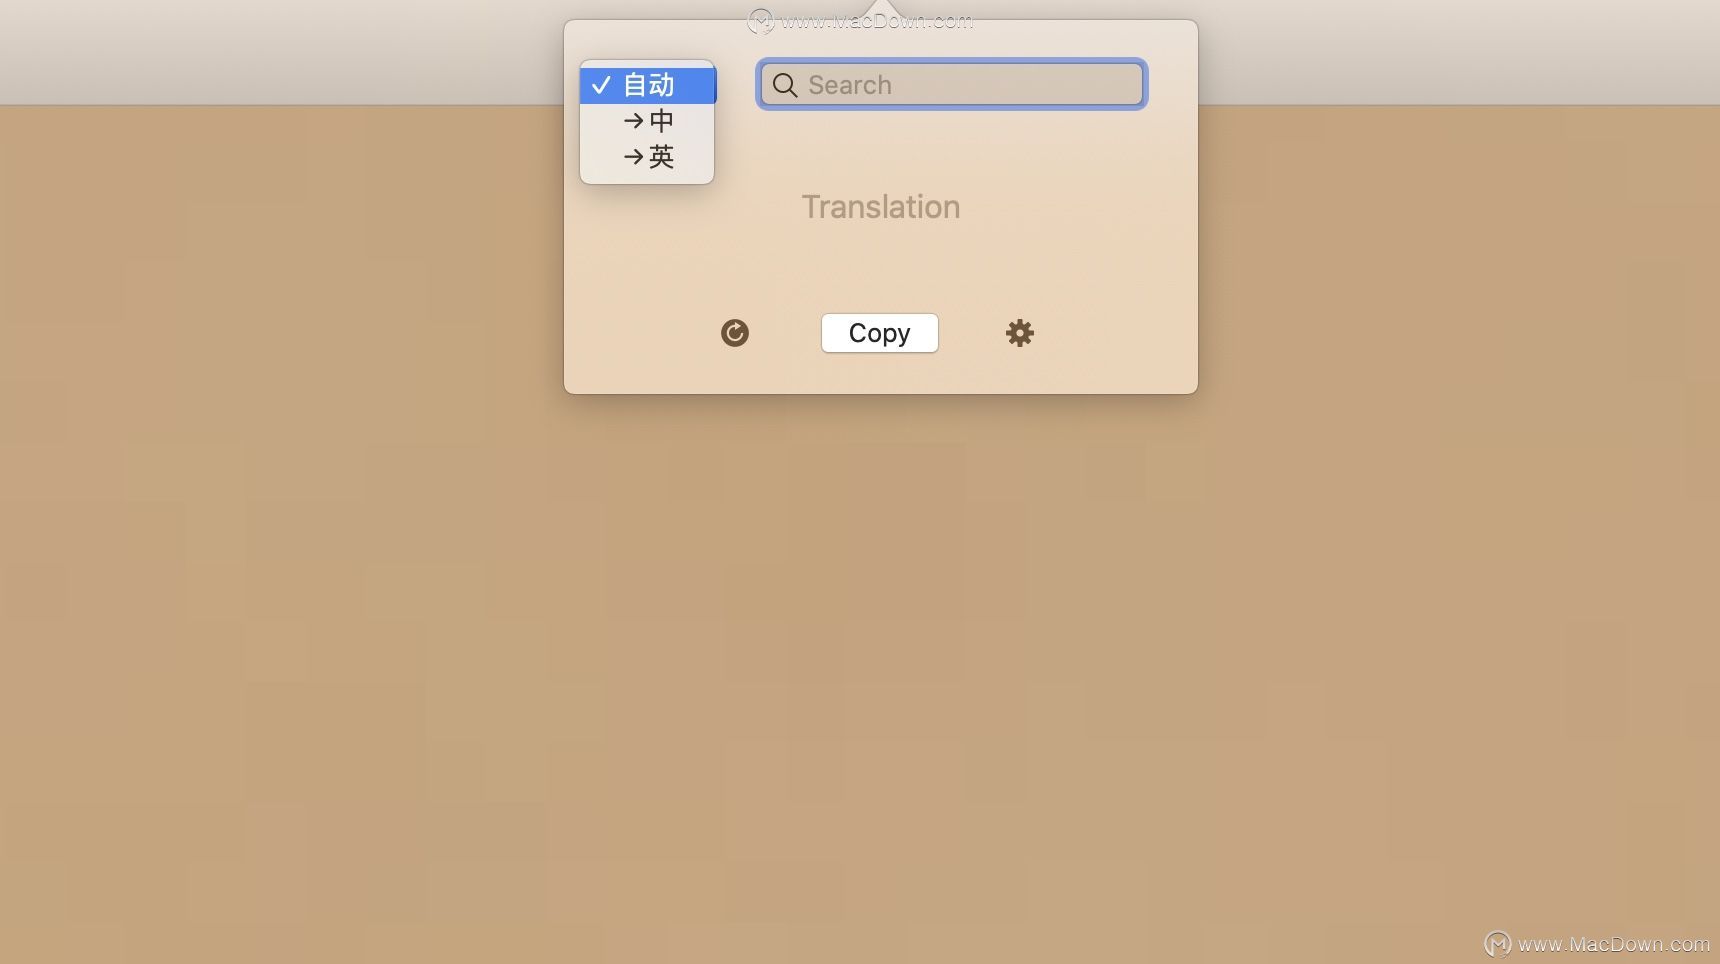
Task: Click the checkmark beside 自动
Action: click(x=601, y=86)
